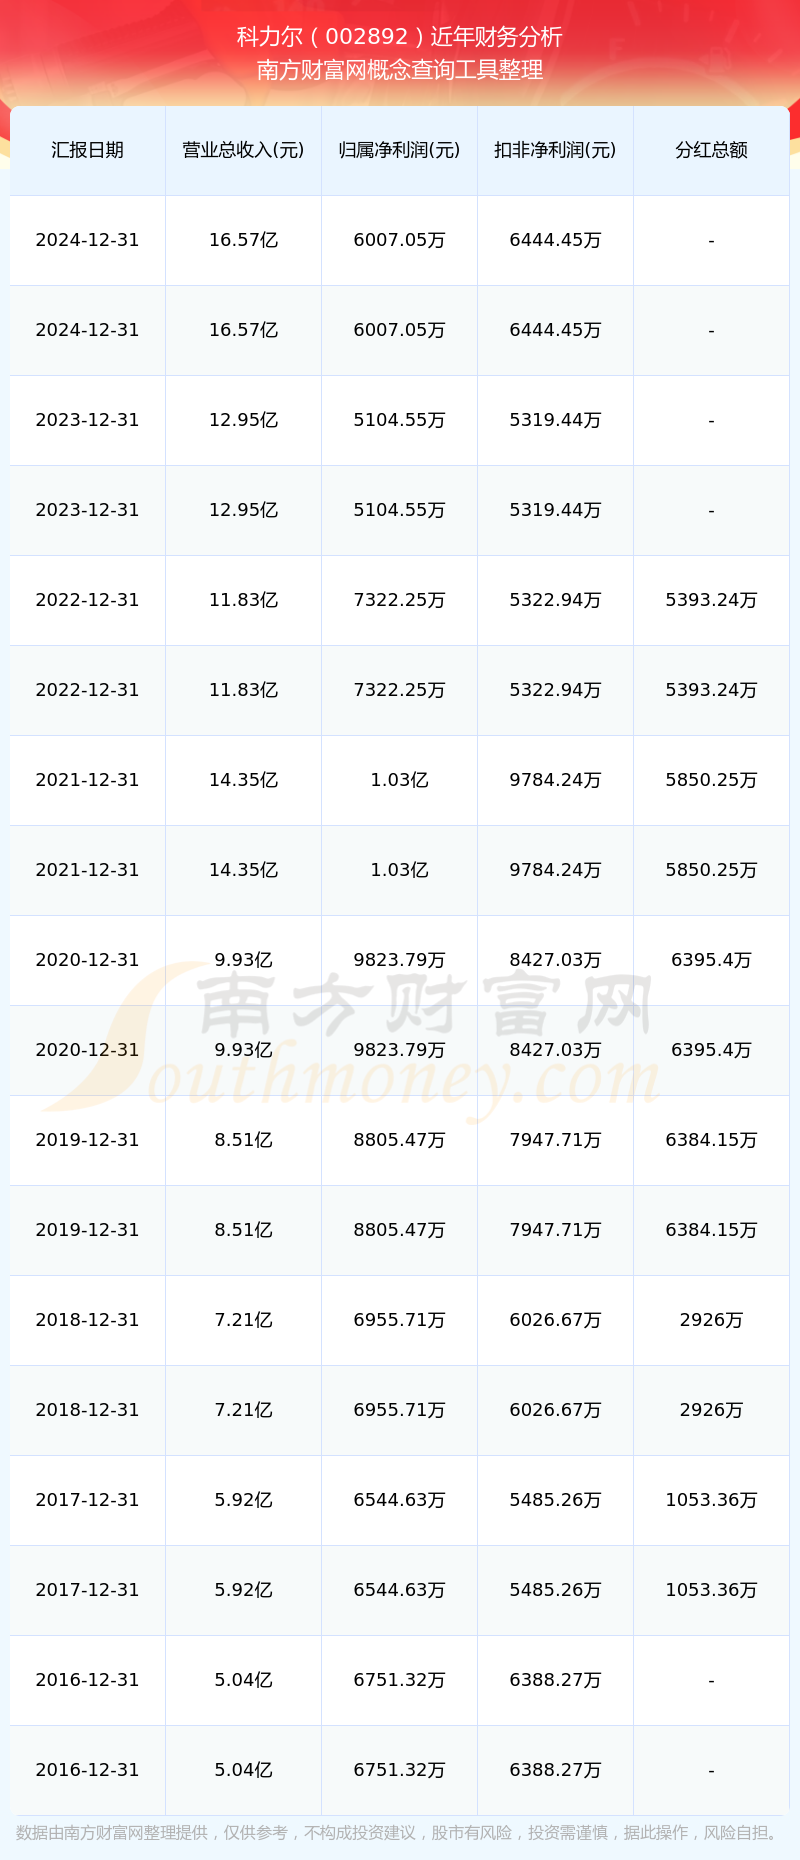Select the first 6395.4万 dividend cell
The height and width of the screenshot is (1860, 800).
point(711,960)
